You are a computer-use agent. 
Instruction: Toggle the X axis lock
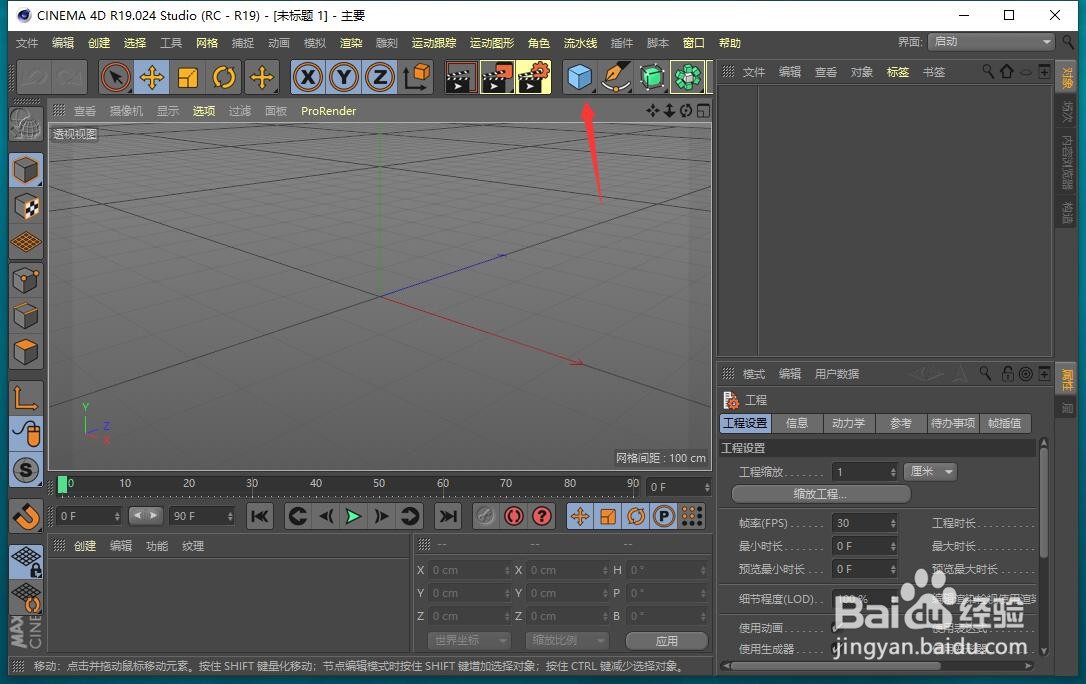tap(307, 77)
